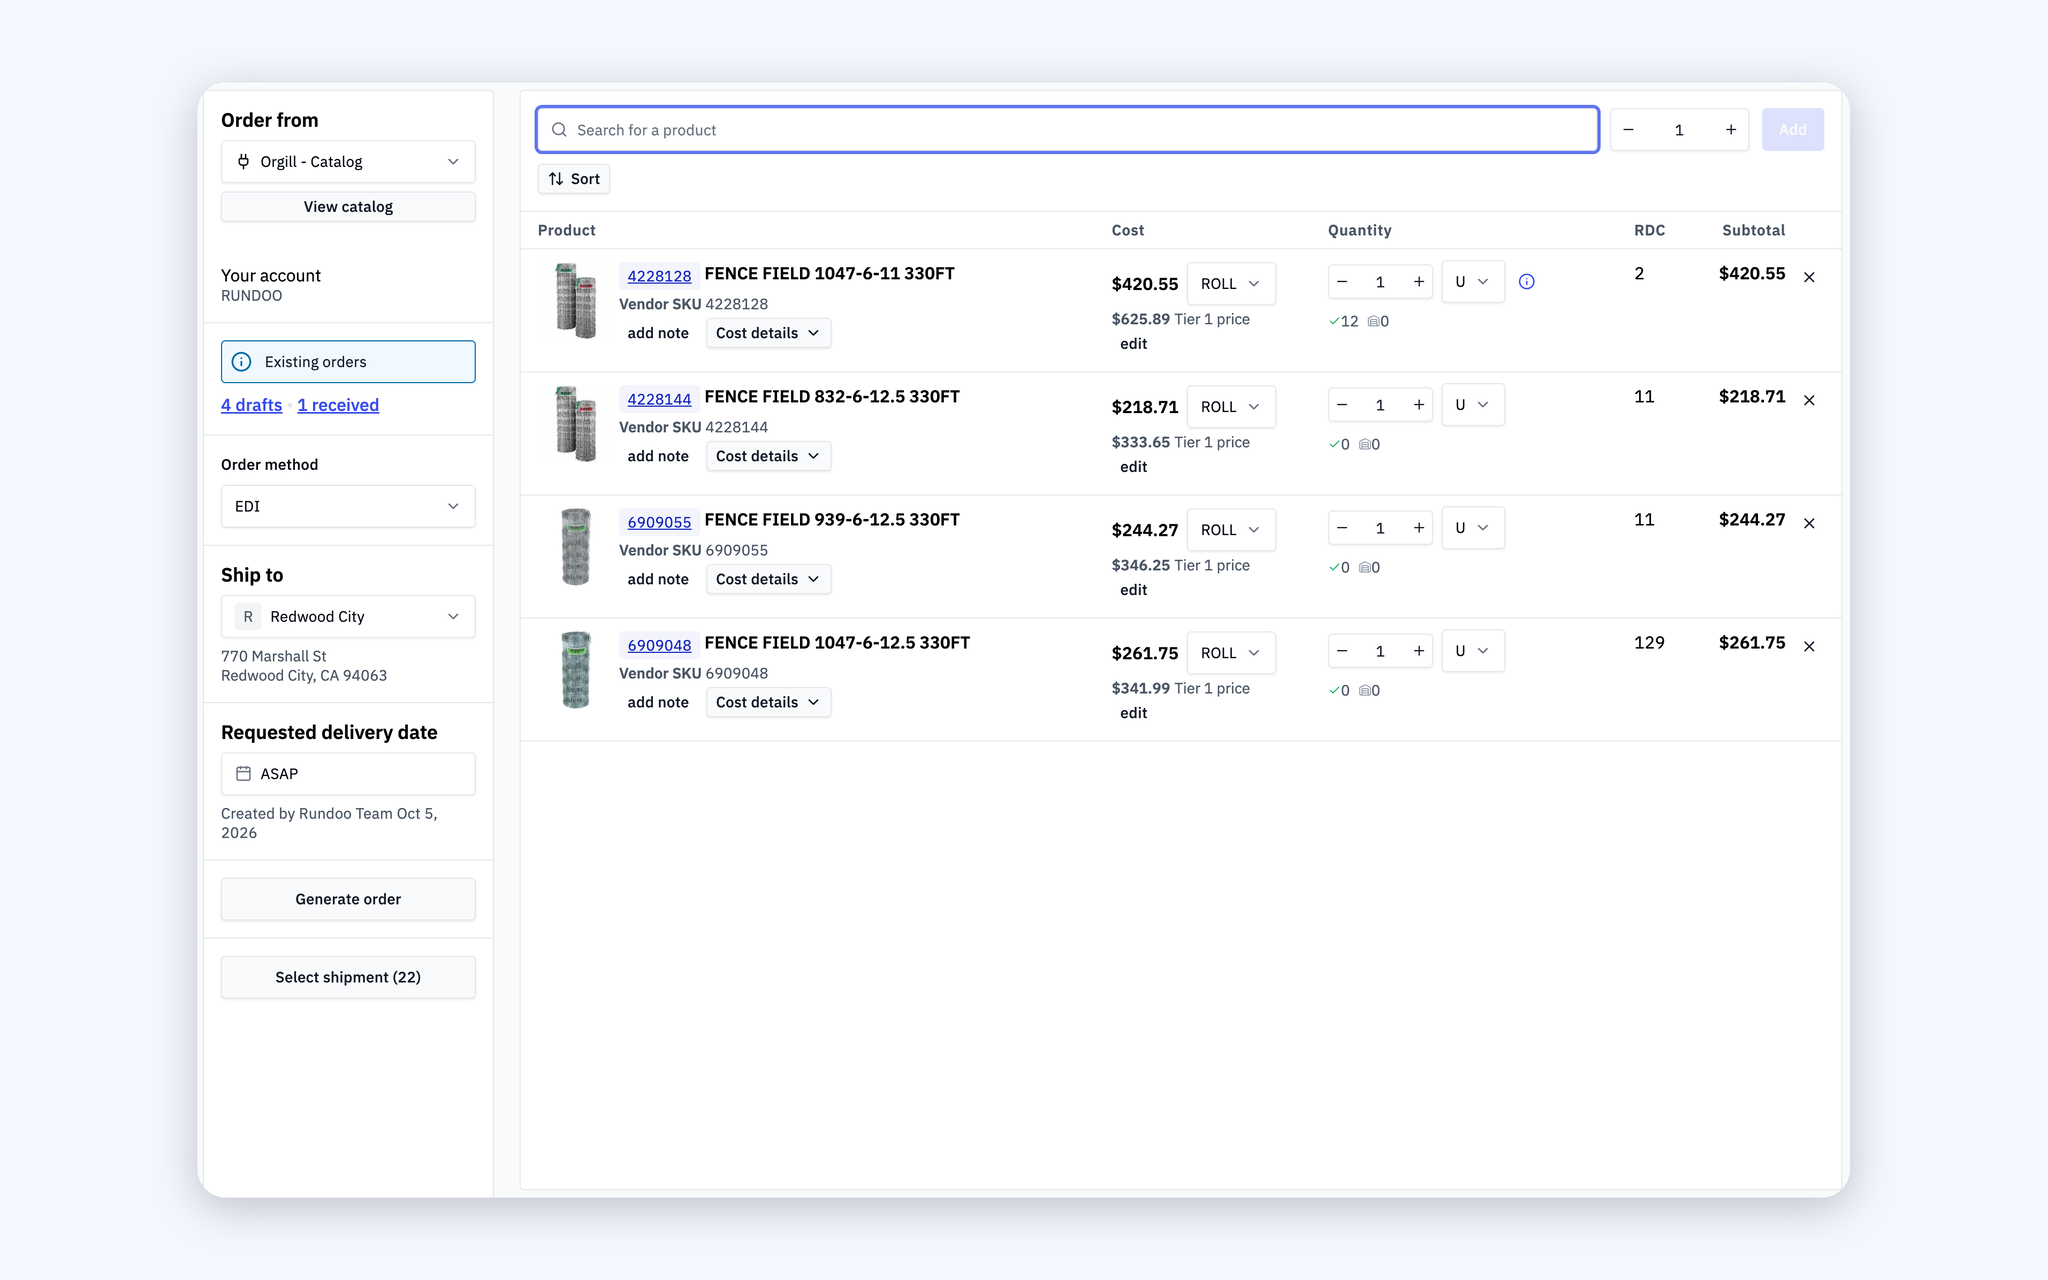Decrease the add-product quantity next to Add

[x=1628, y=130]
